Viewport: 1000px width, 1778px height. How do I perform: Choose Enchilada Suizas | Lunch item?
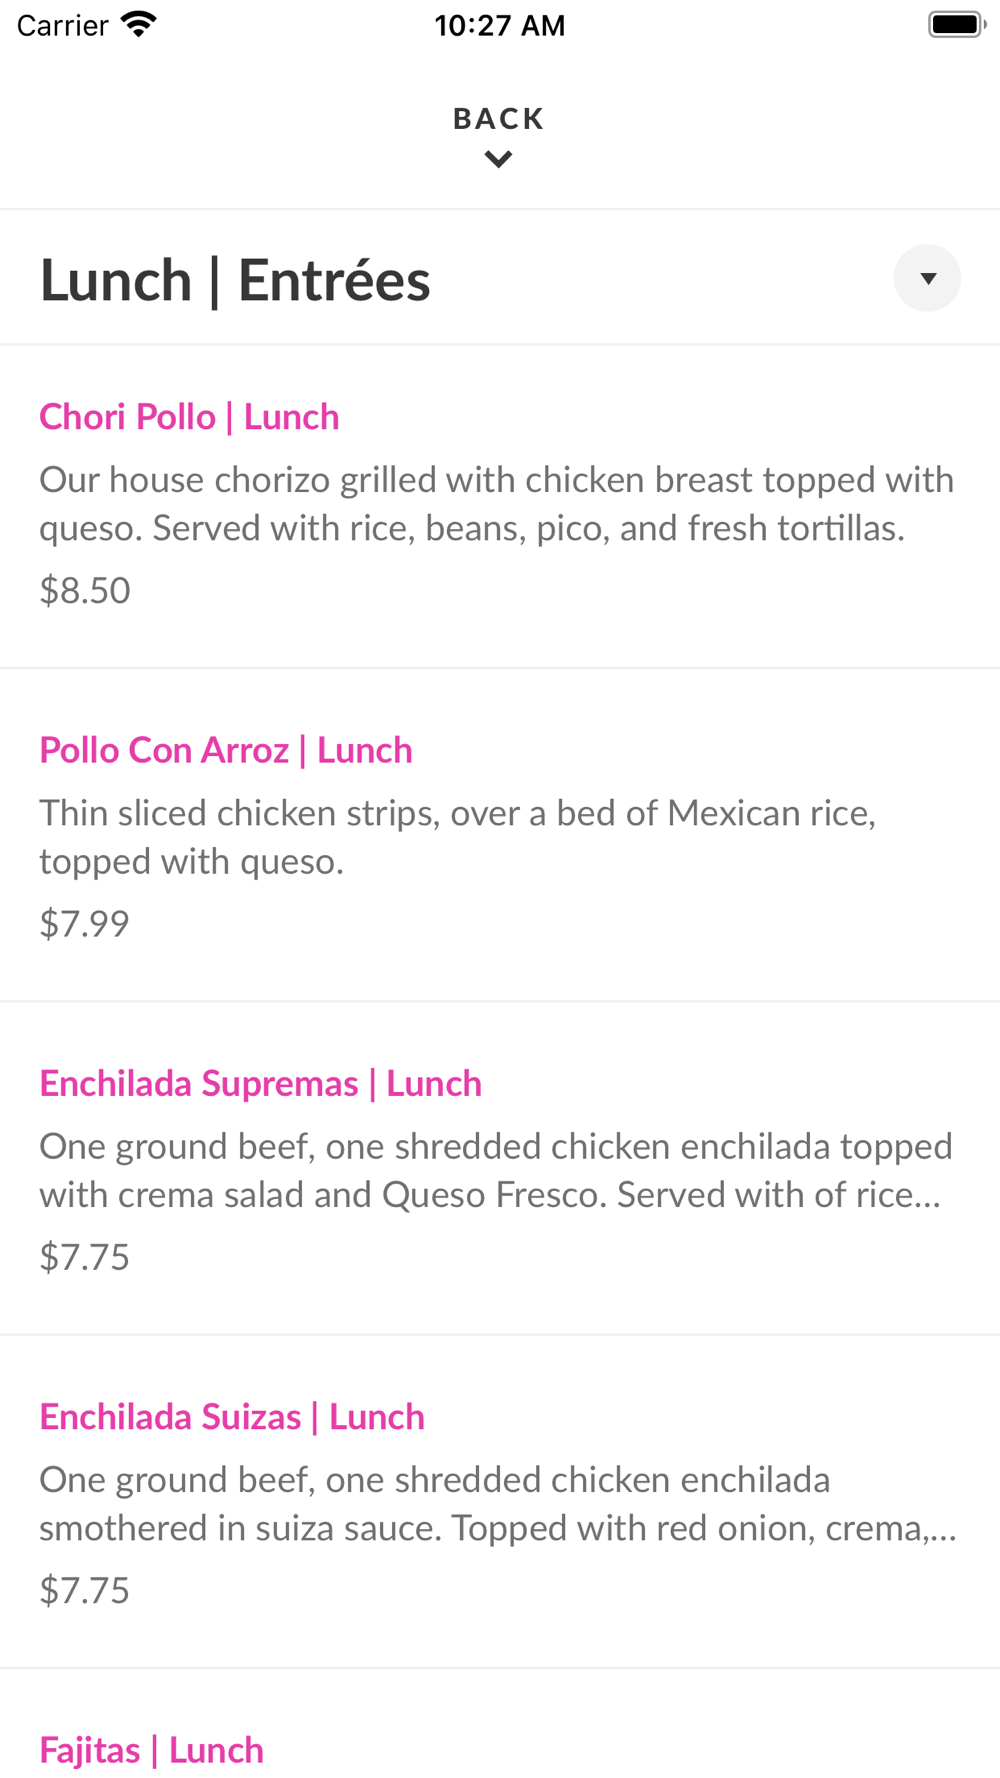coord(232,1417)
